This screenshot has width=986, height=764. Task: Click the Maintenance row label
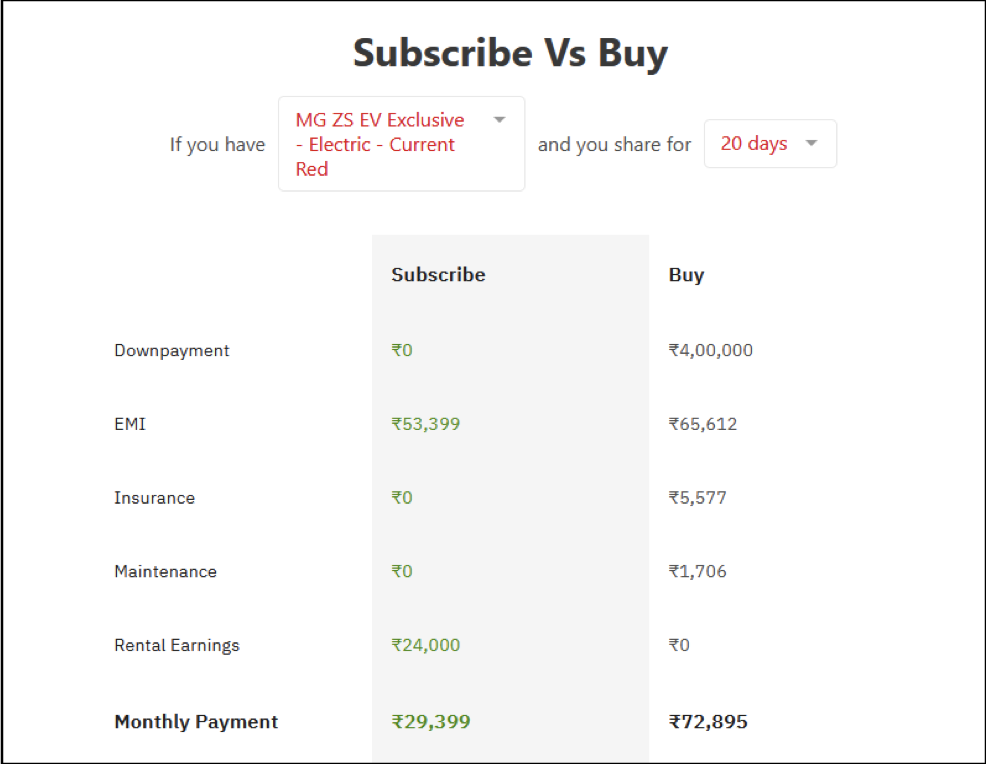click(x=165, y=572)
